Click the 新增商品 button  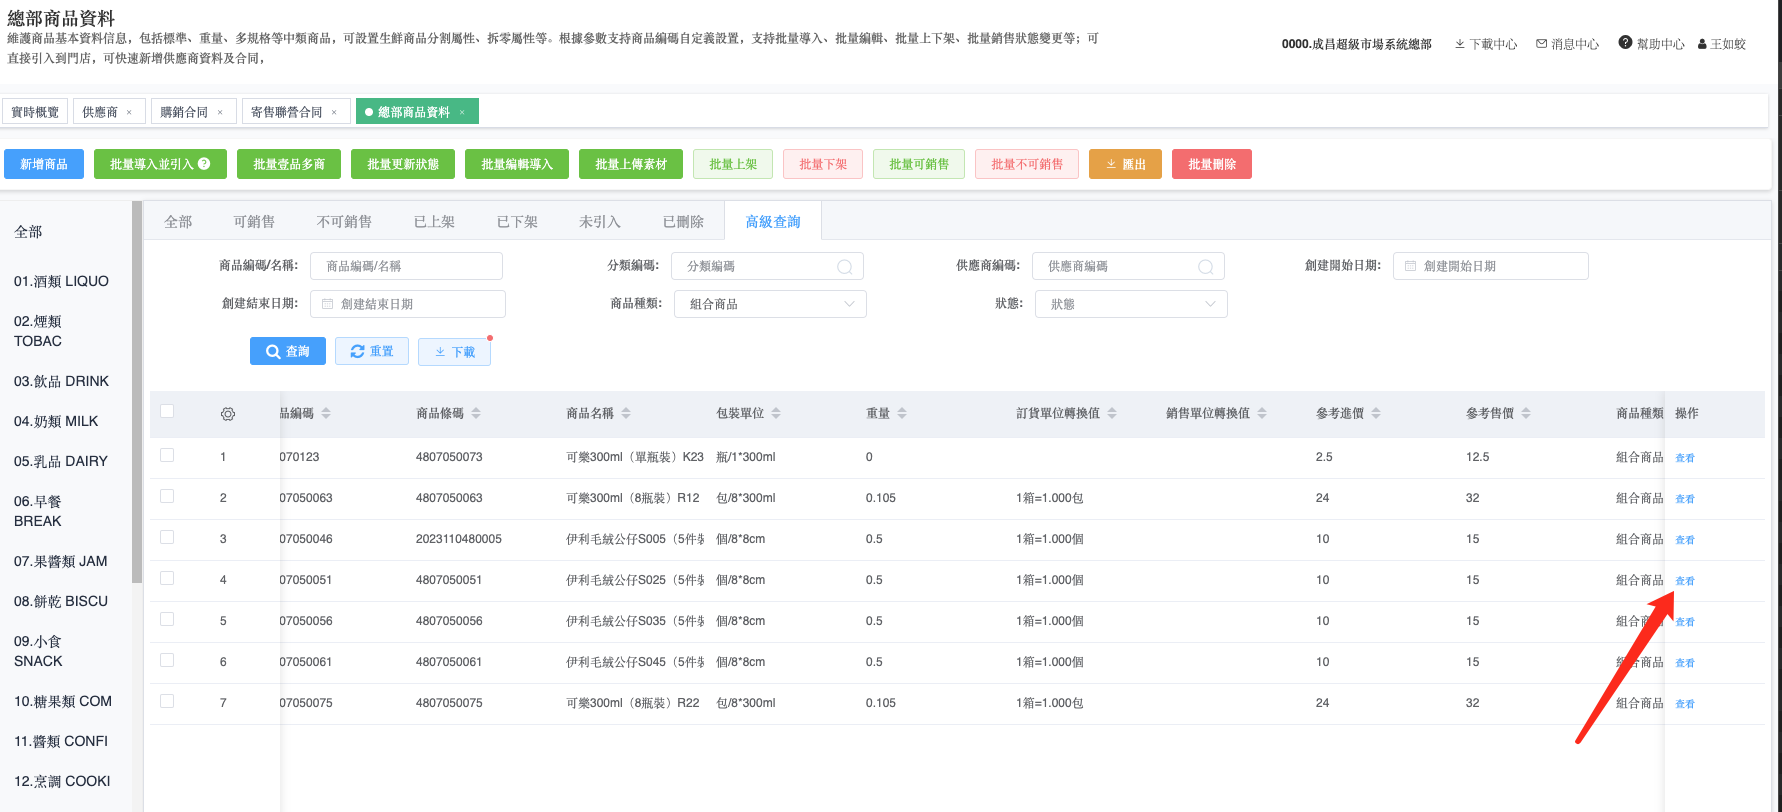coord(44,164)
